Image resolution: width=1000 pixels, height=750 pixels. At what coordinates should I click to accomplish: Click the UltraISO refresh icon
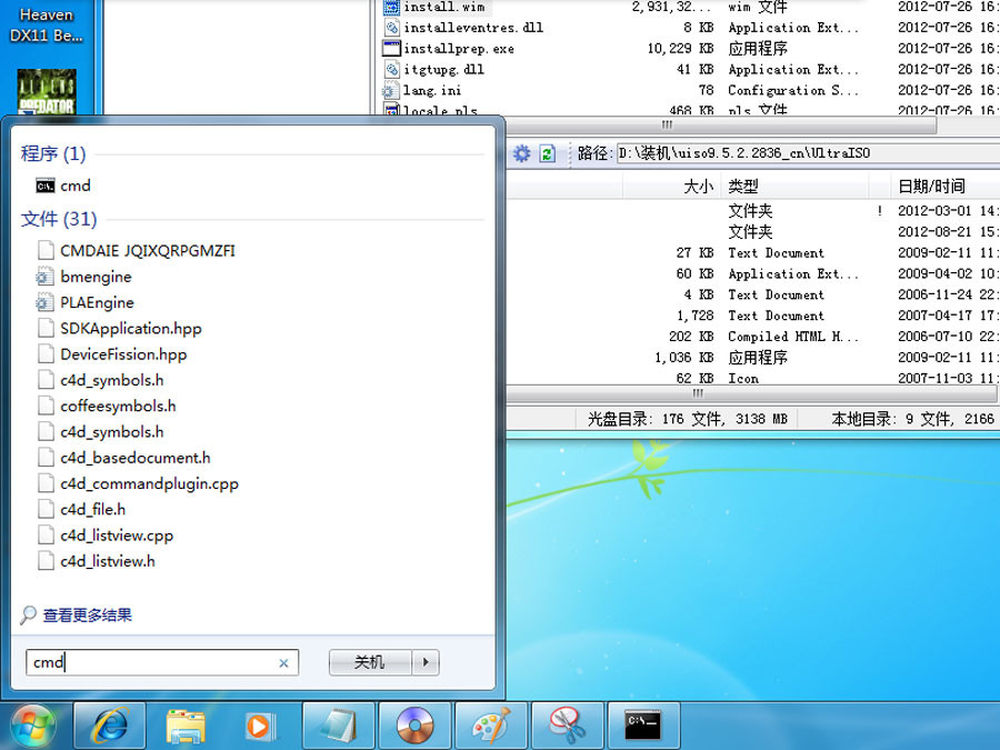(x=547, y=153)
